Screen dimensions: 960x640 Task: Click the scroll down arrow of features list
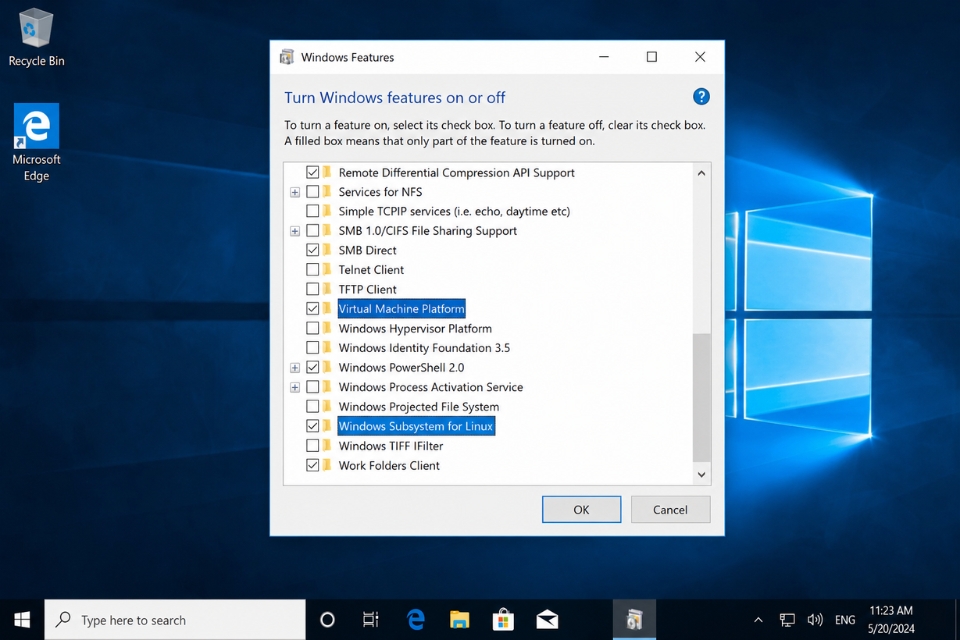click(x=702, y=475)
